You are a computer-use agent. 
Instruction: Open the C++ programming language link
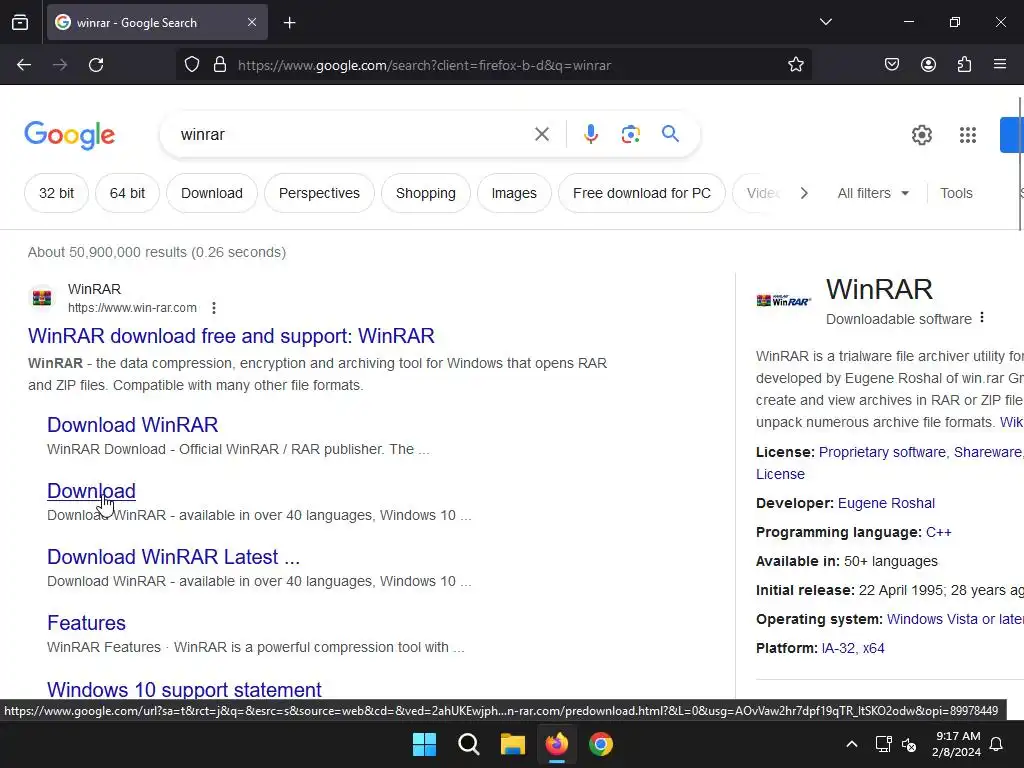(x=938, y=532)
